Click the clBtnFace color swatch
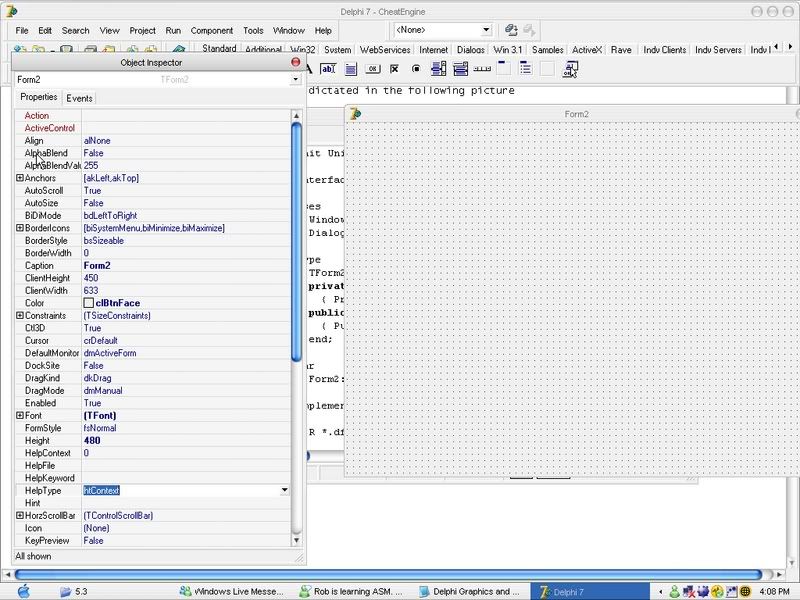 [x=89, y=303]
